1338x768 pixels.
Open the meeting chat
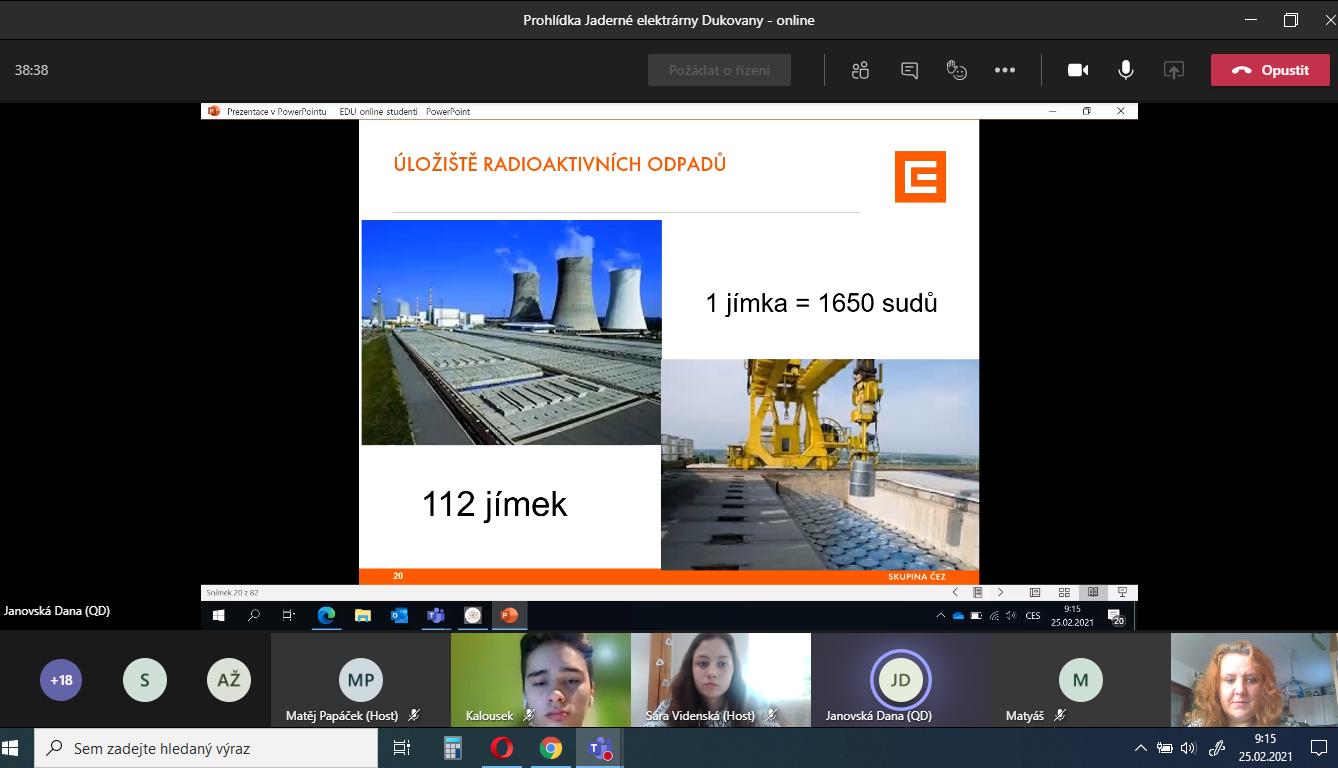[909, 70]
